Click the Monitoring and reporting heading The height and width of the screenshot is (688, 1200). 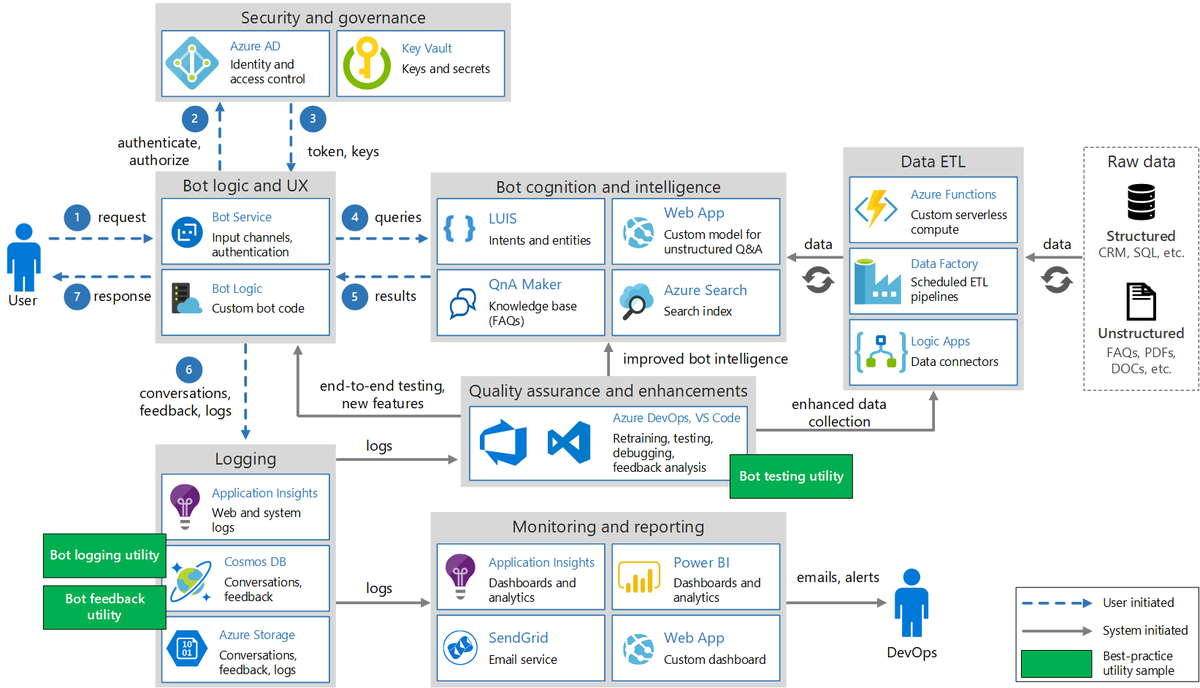point(608,527)
